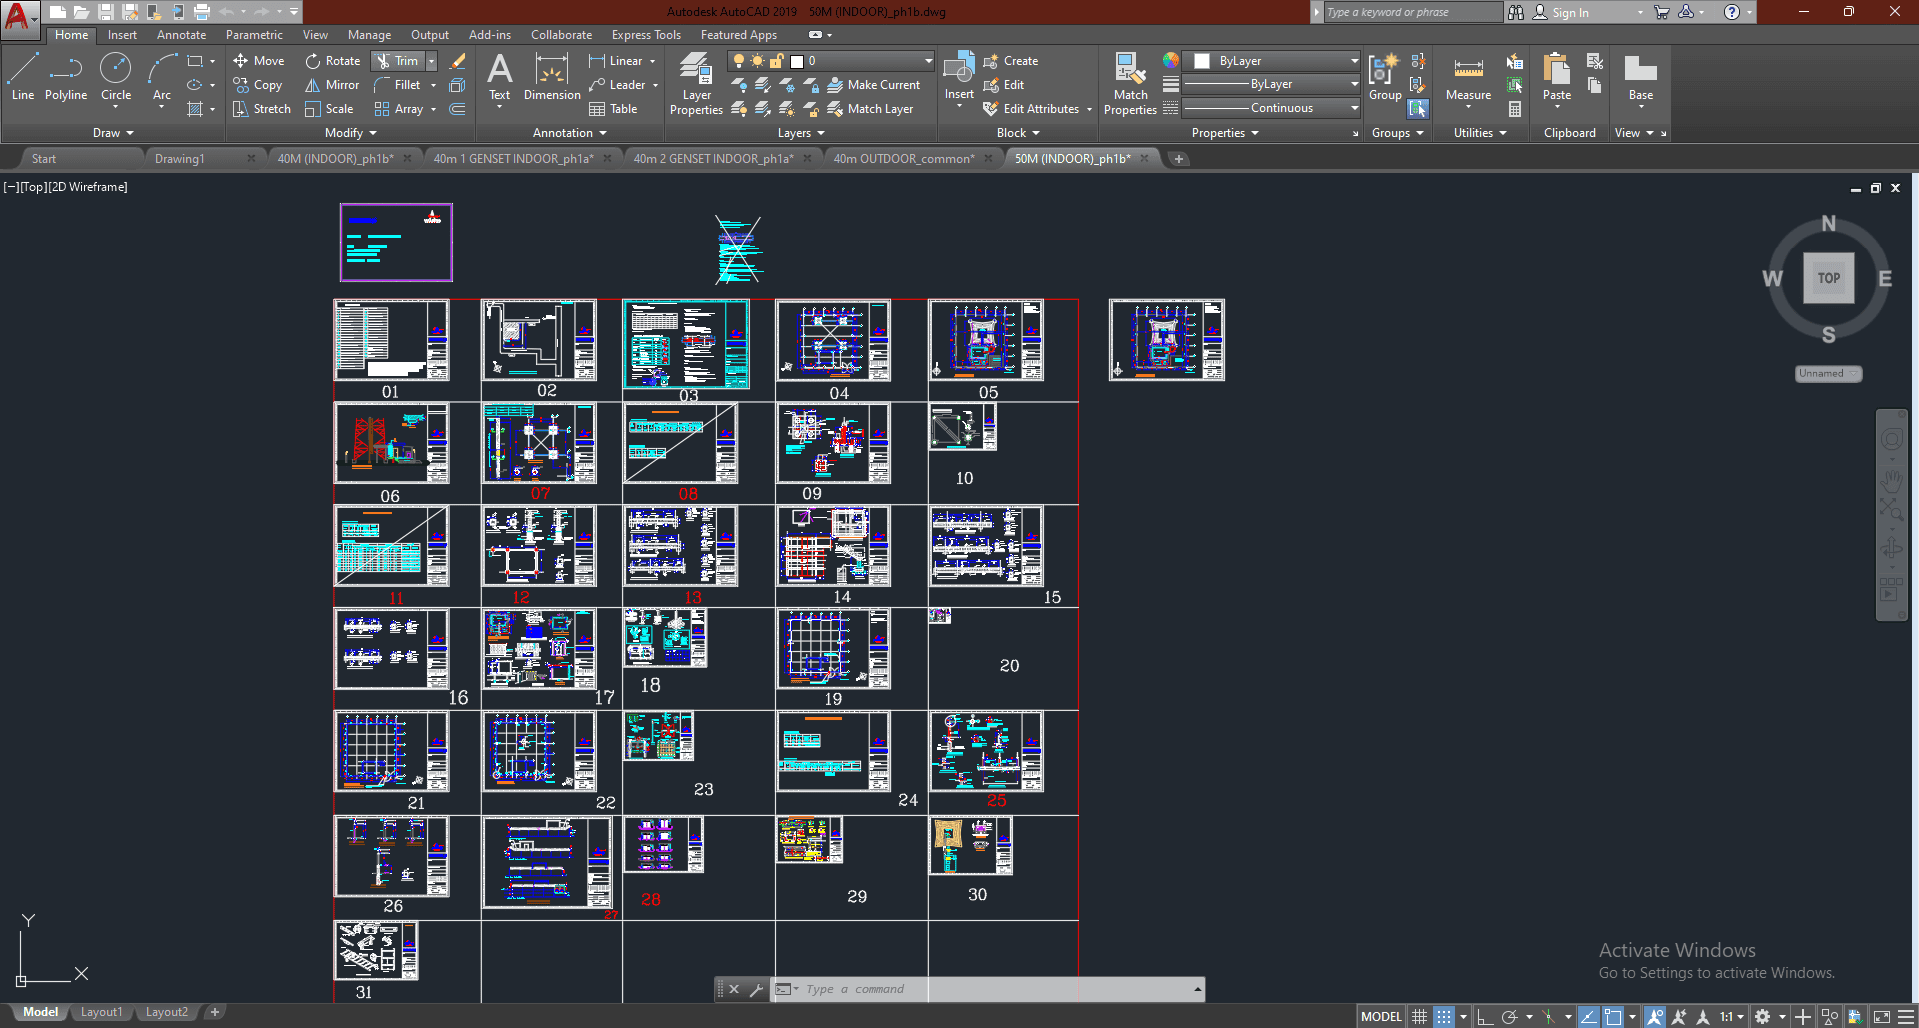Toggle Ortho mode in the status bar

1485,1017
